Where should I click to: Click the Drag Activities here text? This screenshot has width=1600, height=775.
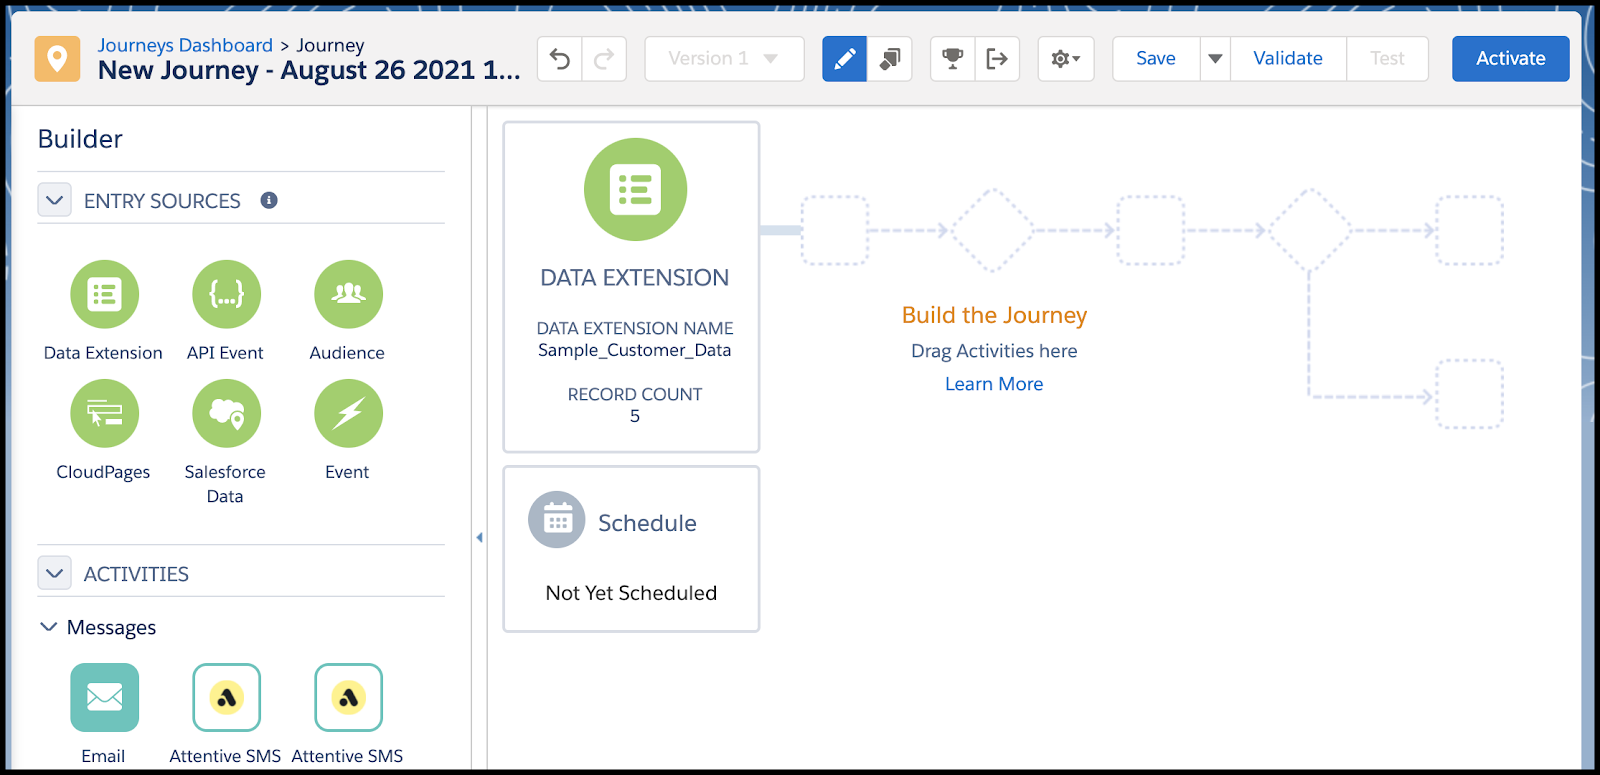click(994, 351)
